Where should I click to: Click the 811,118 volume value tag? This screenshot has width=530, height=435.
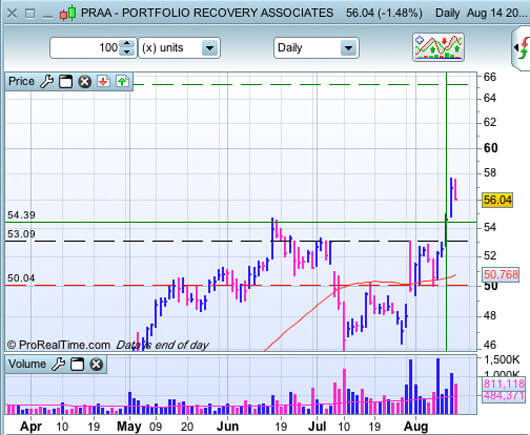[x=504, y=384]
